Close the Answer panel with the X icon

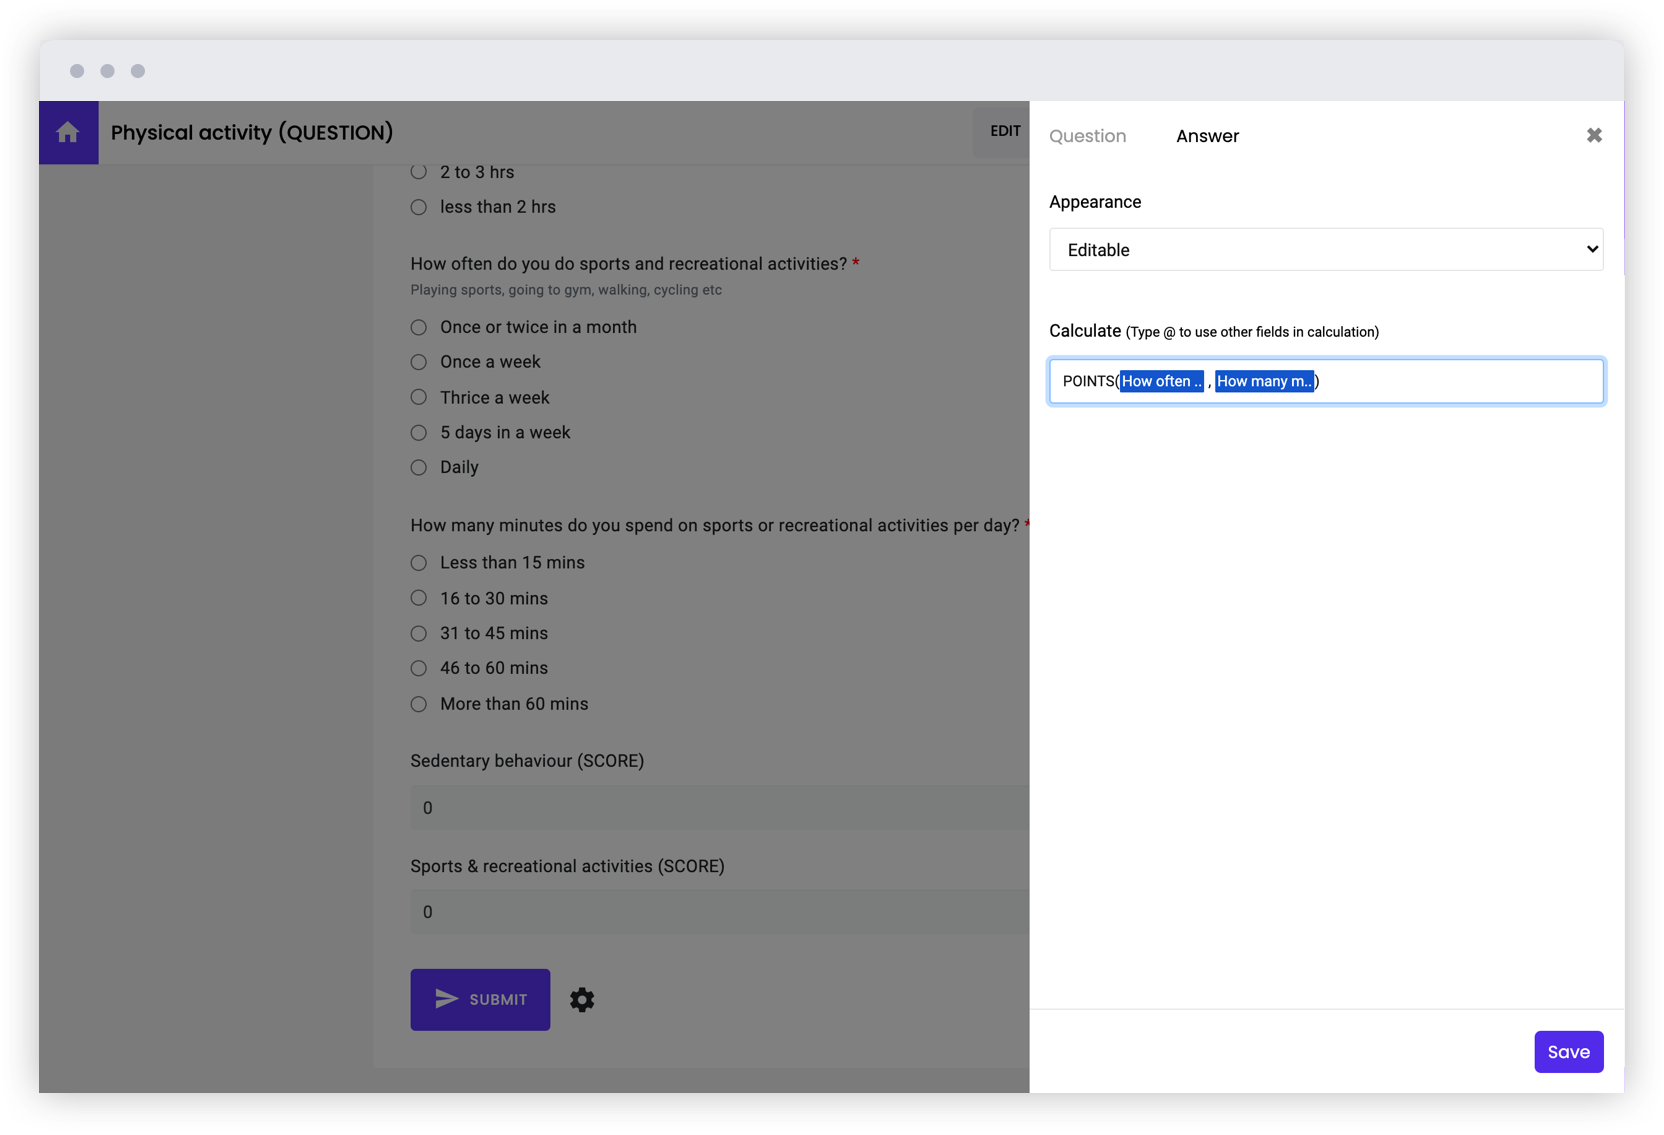1594,135
